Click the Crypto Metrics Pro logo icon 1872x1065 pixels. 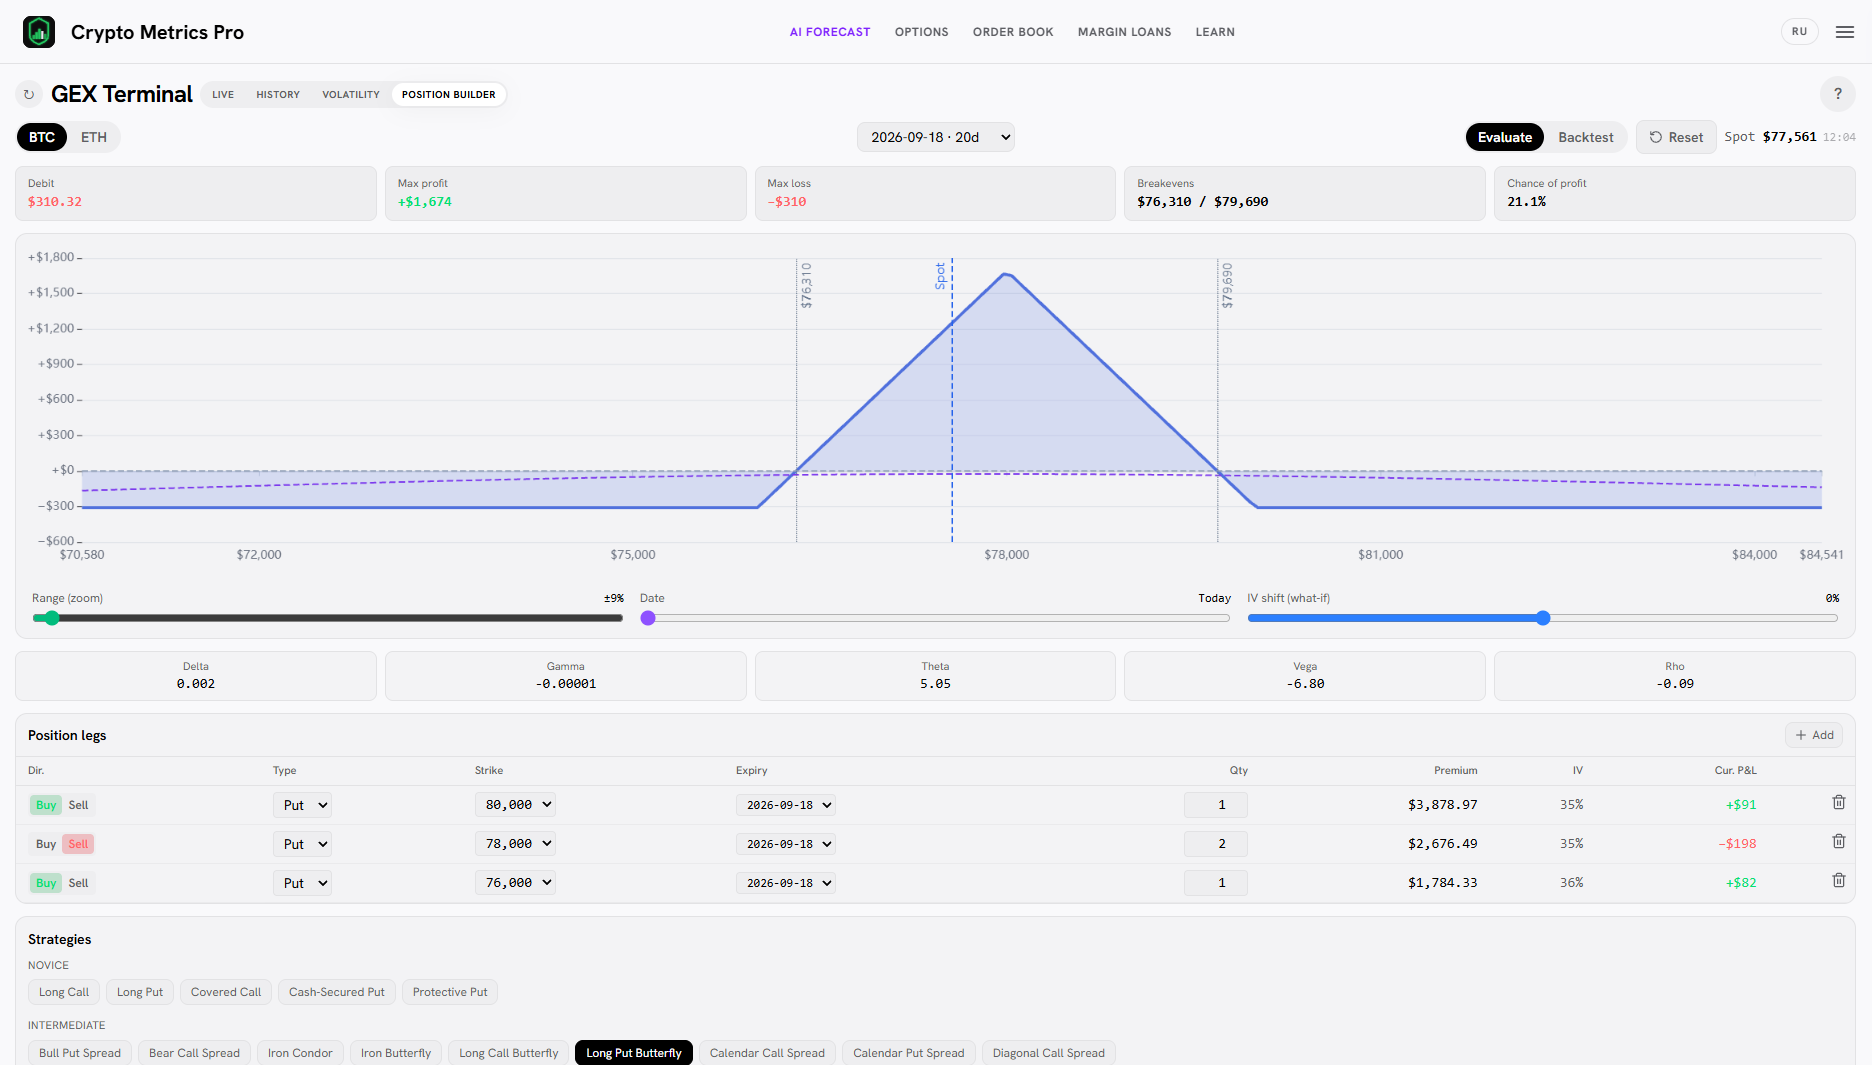pyautogui.click(x=39, y=32)
